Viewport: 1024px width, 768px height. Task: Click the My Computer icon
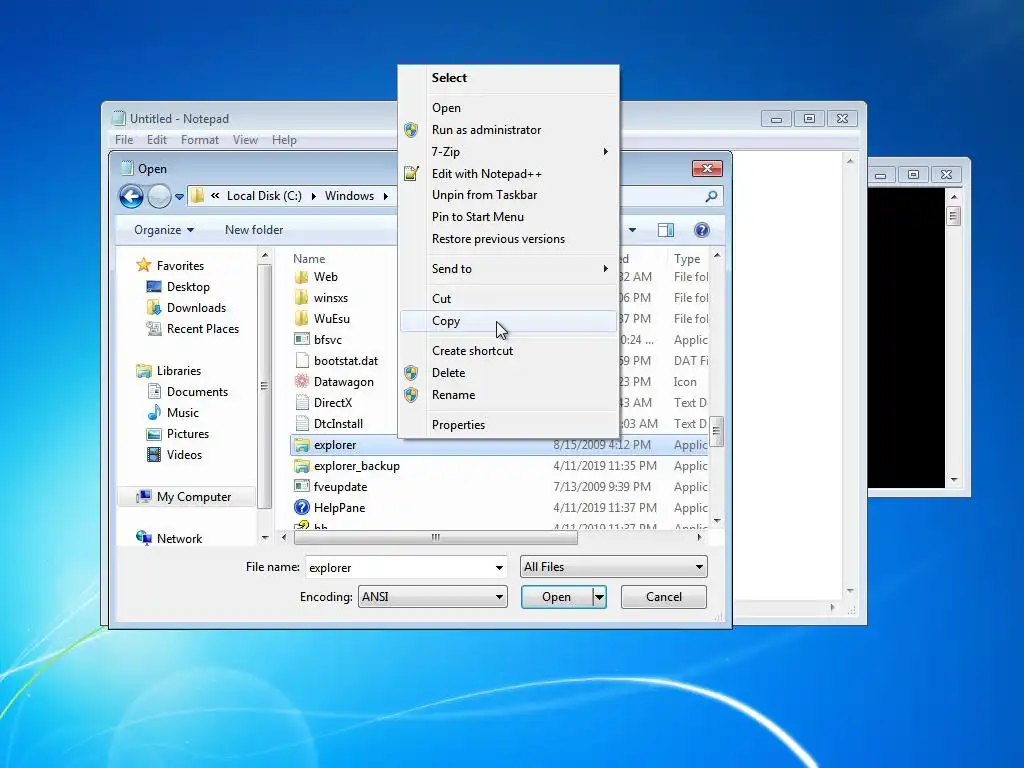click(x=144, y=496)
